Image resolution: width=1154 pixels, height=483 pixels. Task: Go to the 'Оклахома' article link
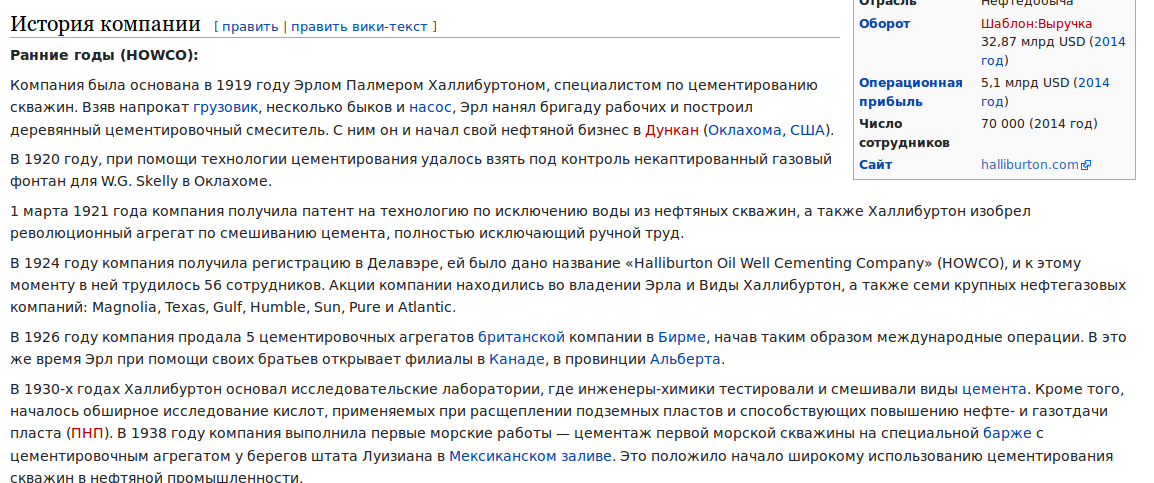click(x=745, y=130)
